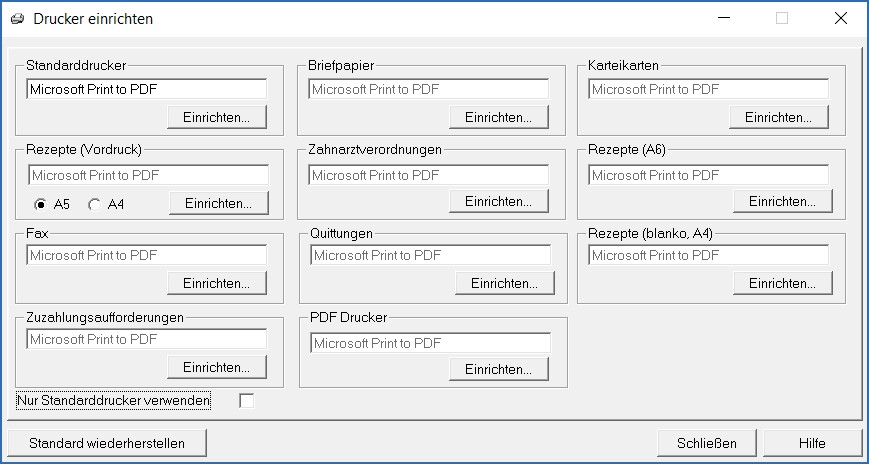Image resolution: width=869 pixels, height=464 pixels.
Task: Set up the Zahnarztverordnungen printer
Action: [x=499, y=201]
